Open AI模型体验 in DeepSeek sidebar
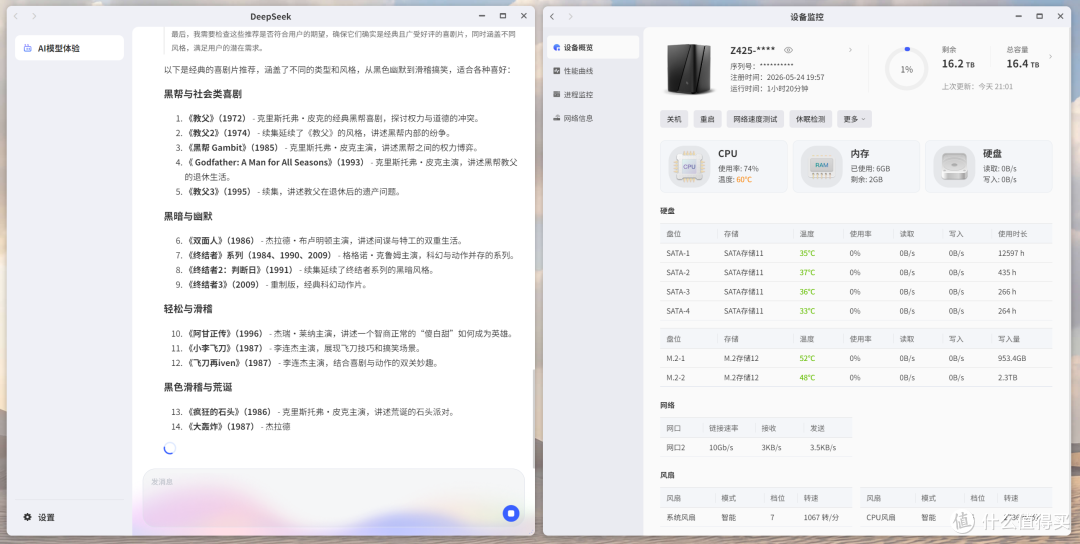 (x=69, y=48)
